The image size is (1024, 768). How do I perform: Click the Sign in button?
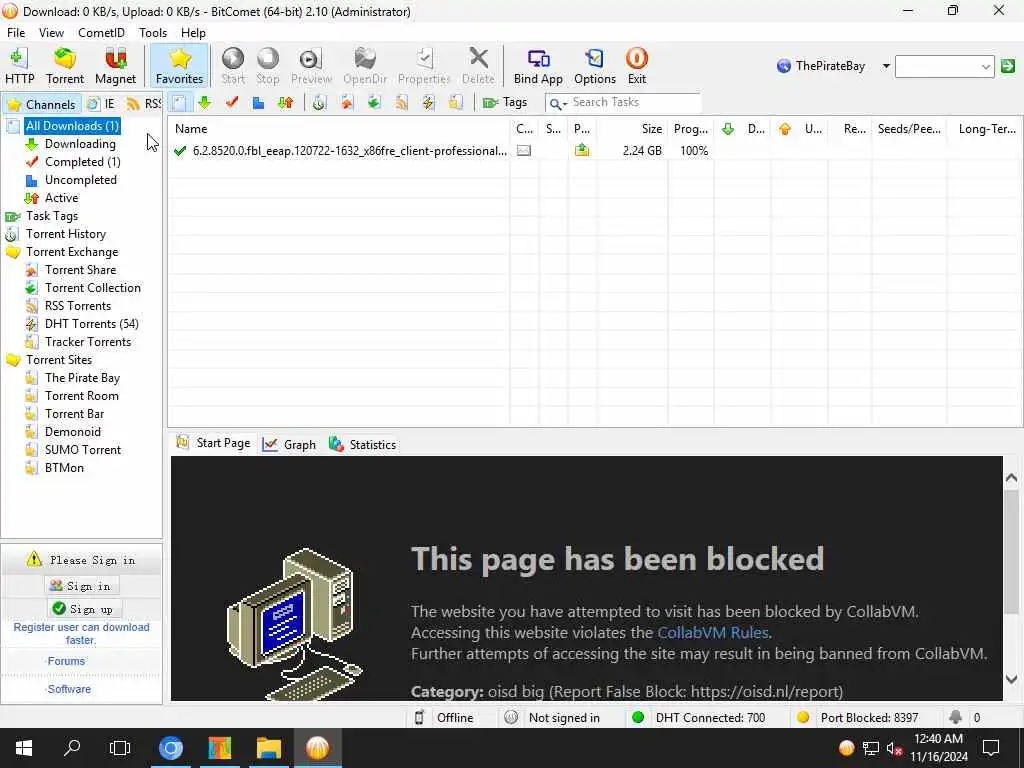pos(82,586)
